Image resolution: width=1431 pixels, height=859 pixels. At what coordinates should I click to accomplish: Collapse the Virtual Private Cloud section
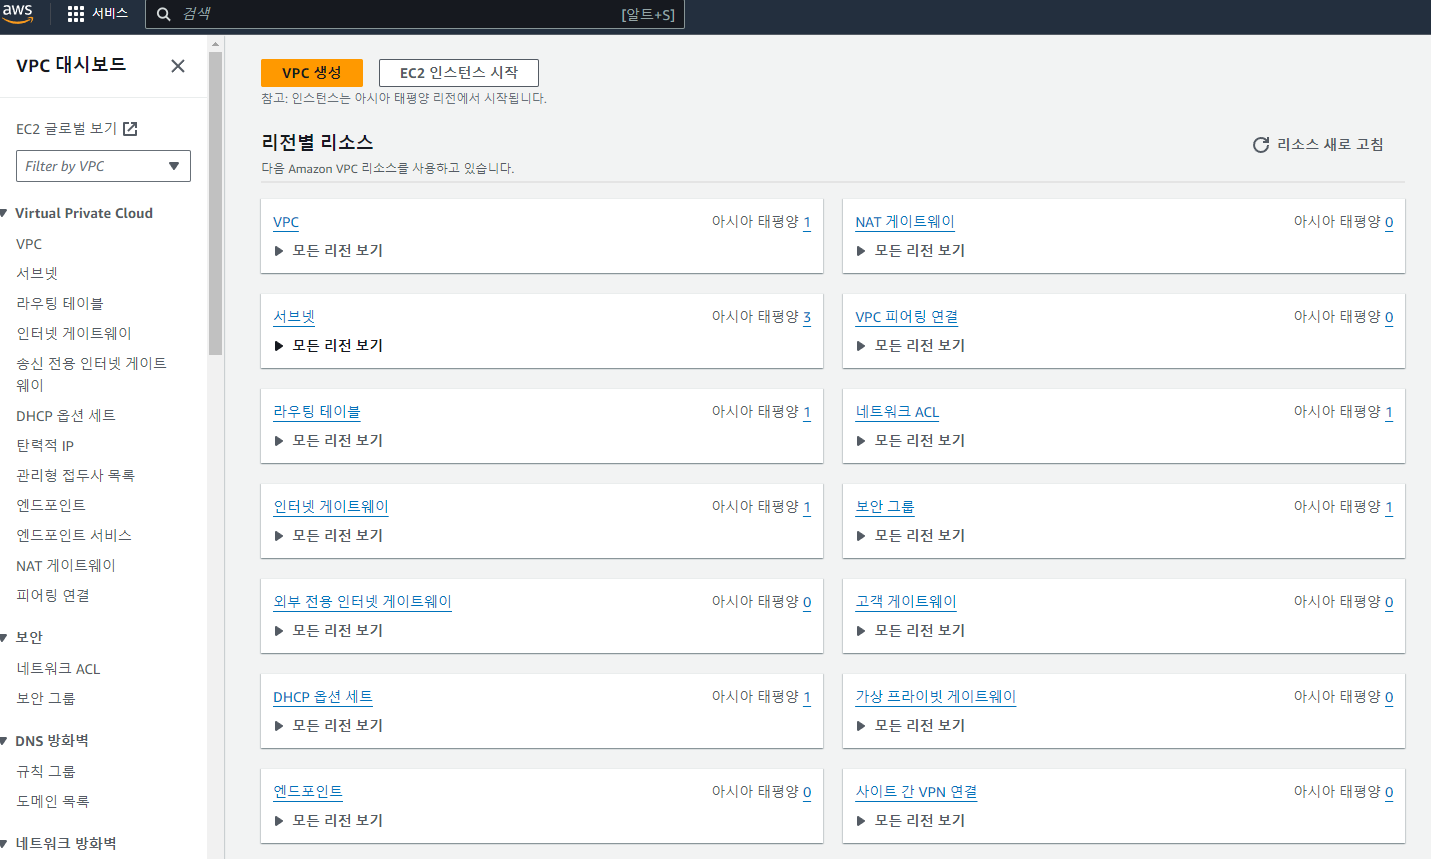[x=4, y=213]
